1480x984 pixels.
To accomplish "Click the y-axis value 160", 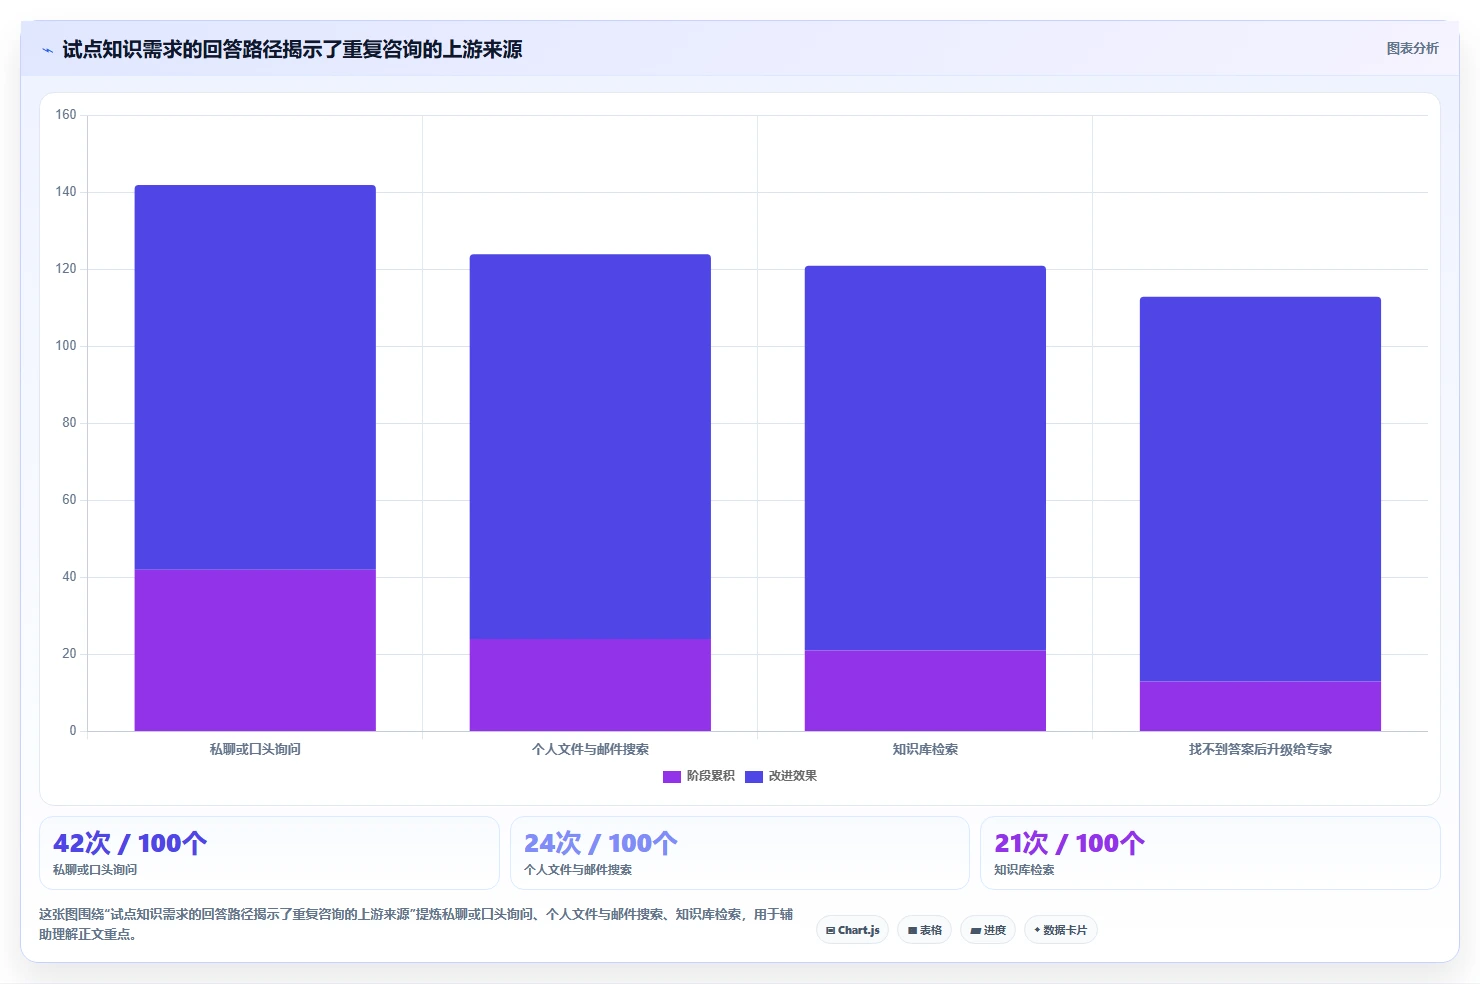I will point(66,115).
